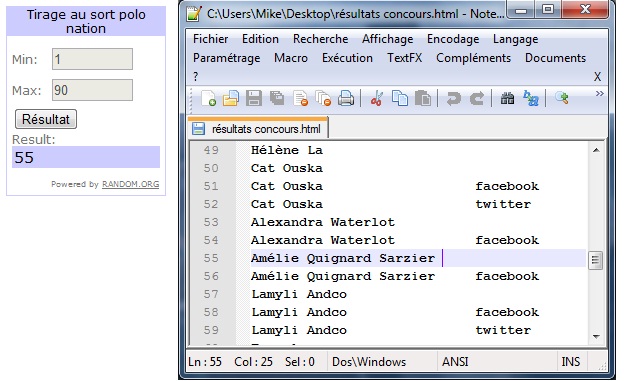Click the editor scrollbar down arrow

pos(596,336)
